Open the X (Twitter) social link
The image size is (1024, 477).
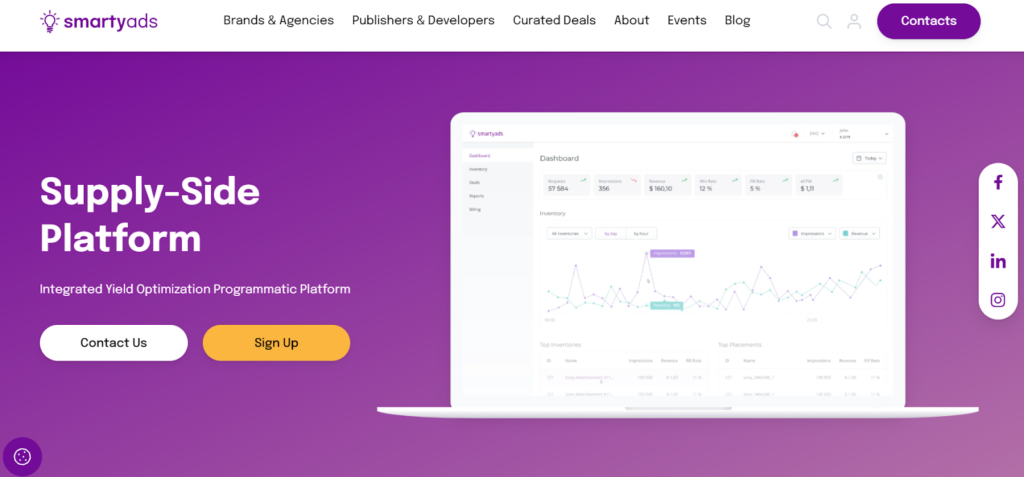[997, 222]
